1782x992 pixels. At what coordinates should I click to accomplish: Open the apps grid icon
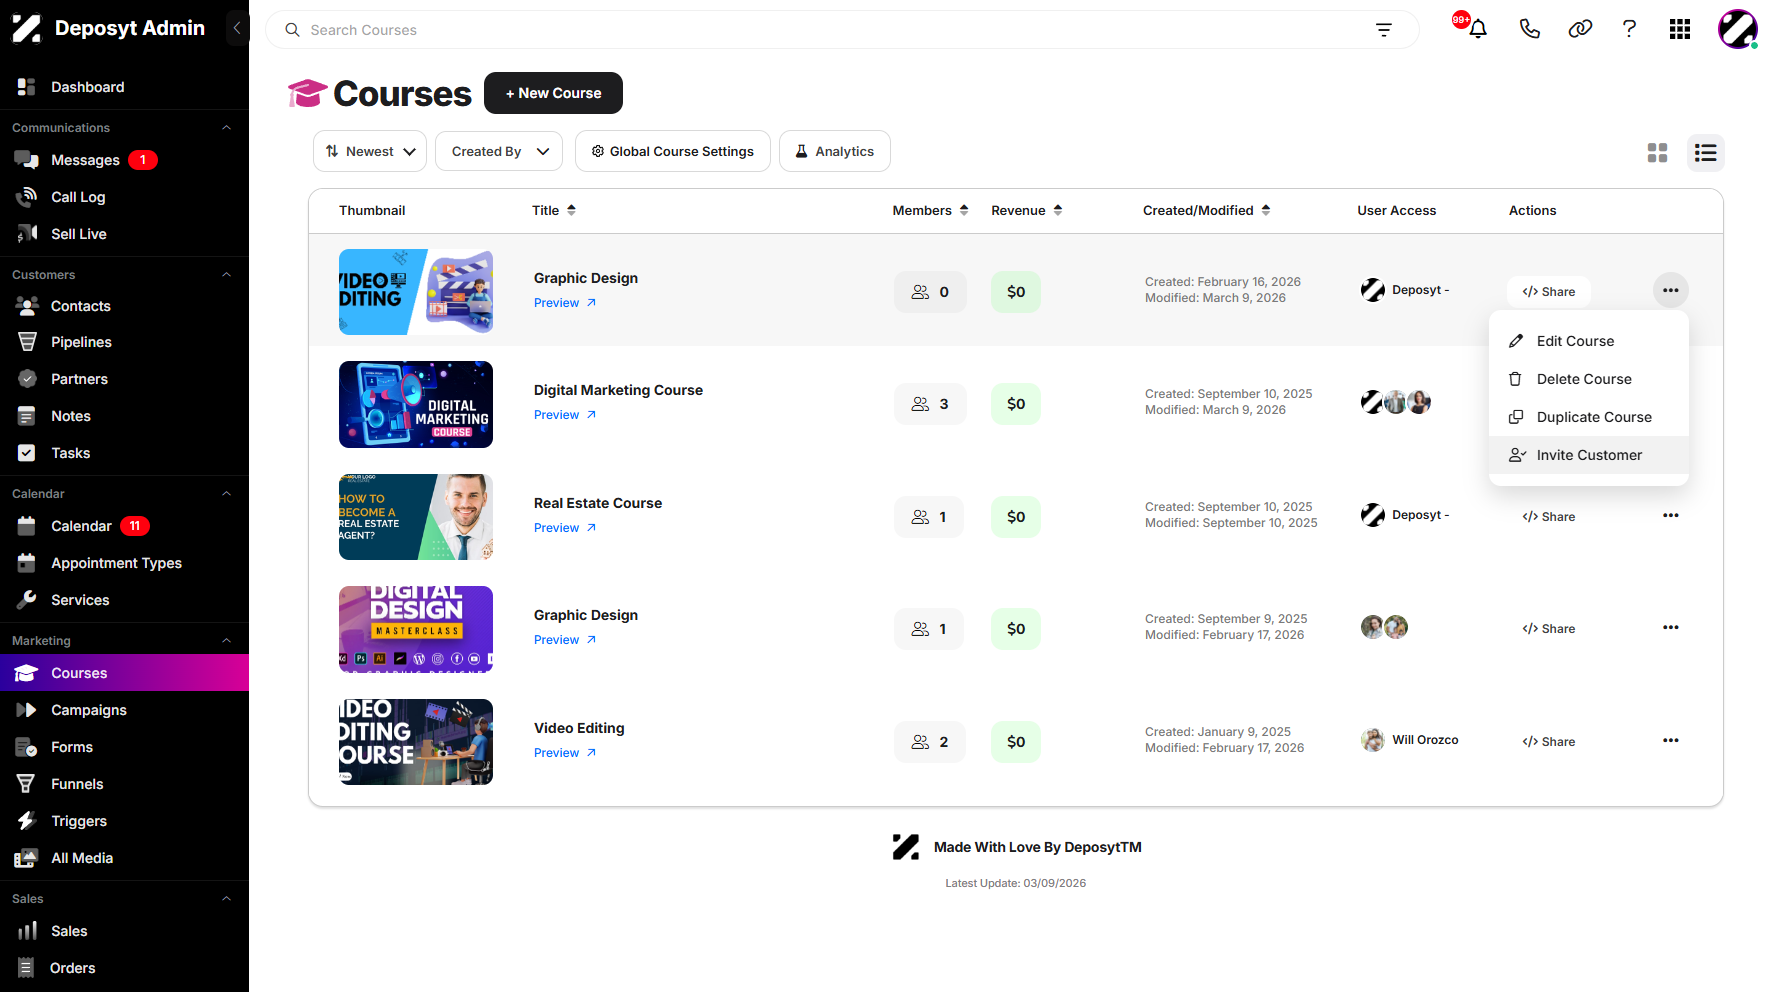pyautogui.click(x=1680, y=29)
